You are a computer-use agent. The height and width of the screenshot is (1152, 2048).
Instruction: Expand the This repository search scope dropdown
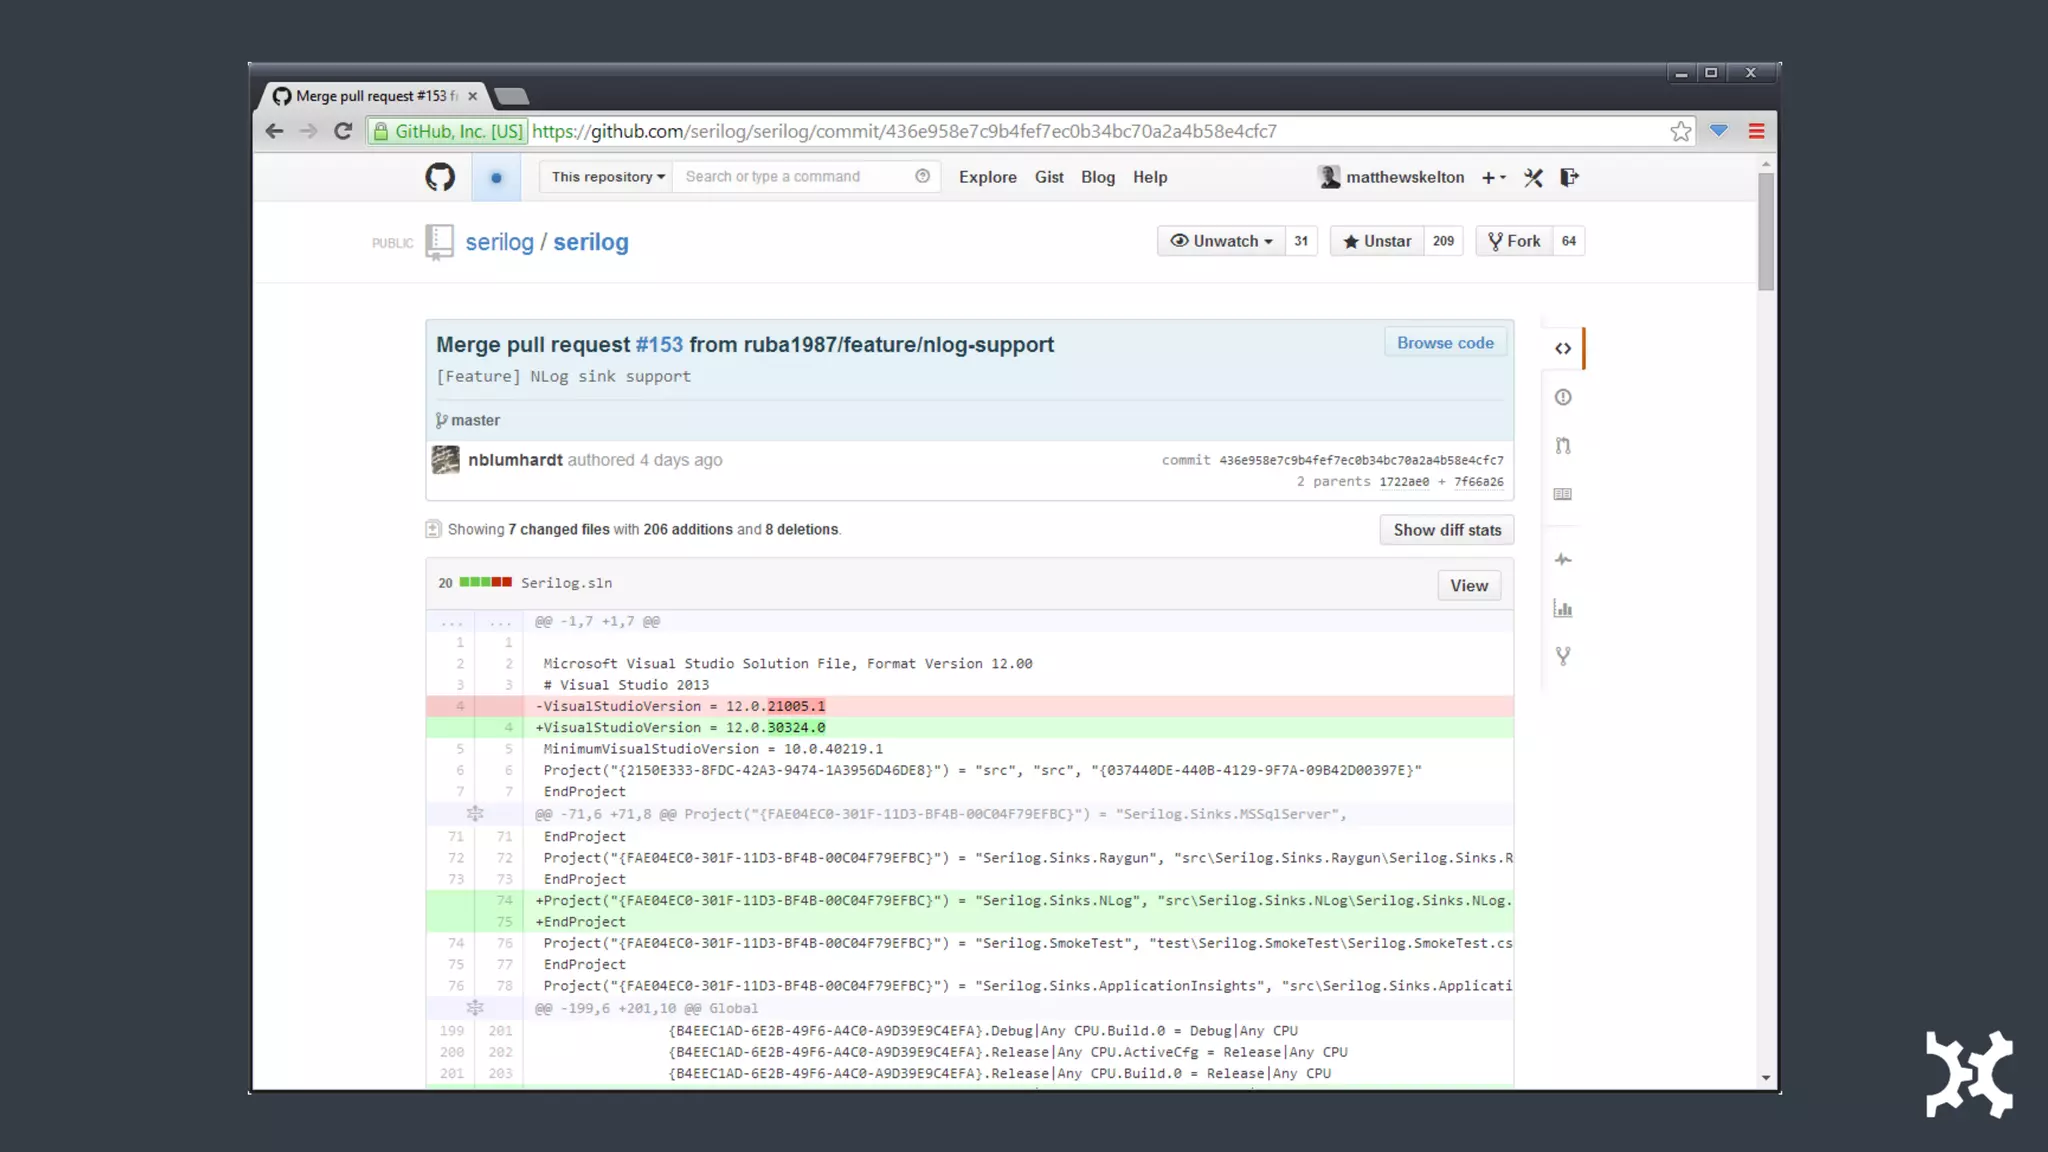(x=607, y=177)
